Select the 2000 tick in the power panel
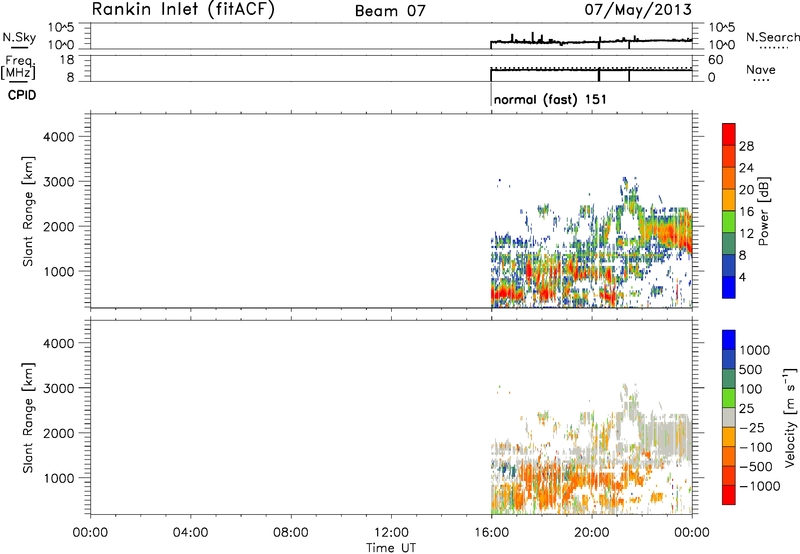The width and height of the screenshot is (800, 554). pos(59,226)
